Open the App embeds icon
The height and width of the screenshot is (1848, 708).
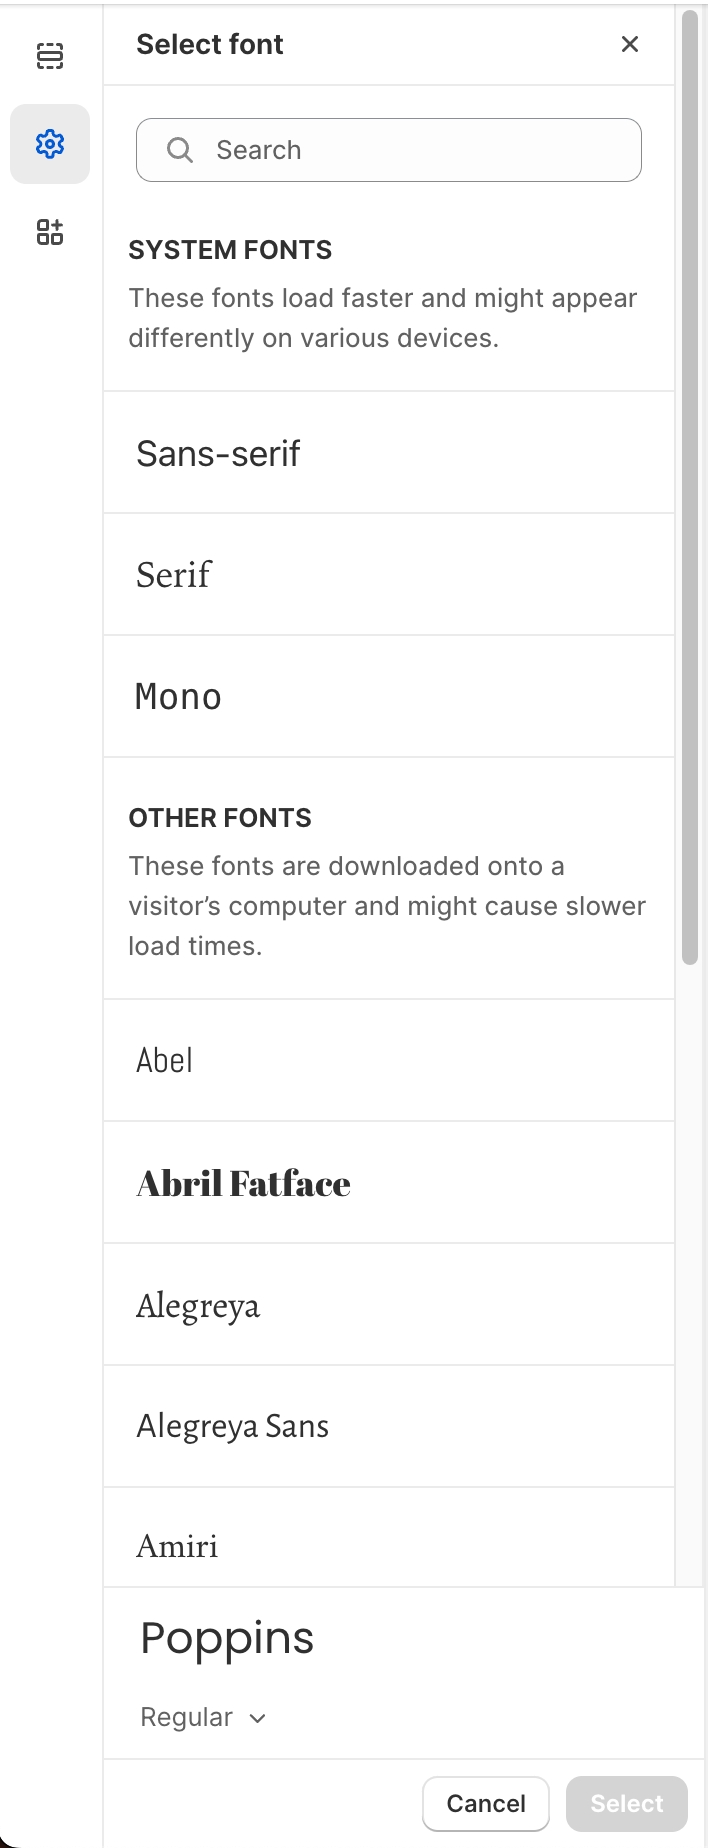pos(50,232)
